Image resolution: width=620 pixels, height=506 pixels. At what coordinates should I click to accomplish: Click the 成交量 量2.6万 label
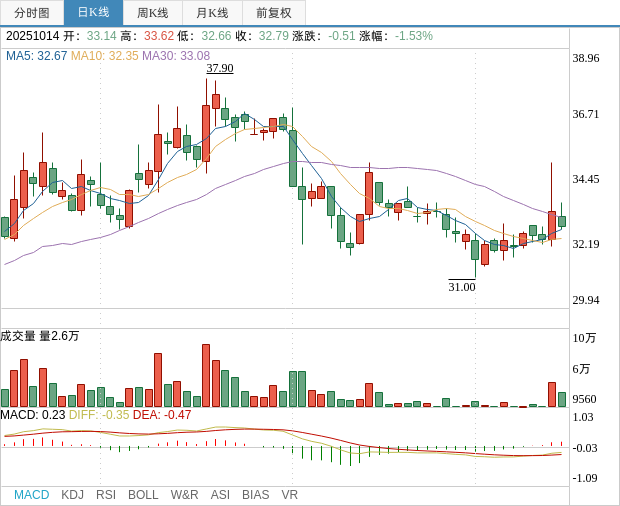[40, 336]
